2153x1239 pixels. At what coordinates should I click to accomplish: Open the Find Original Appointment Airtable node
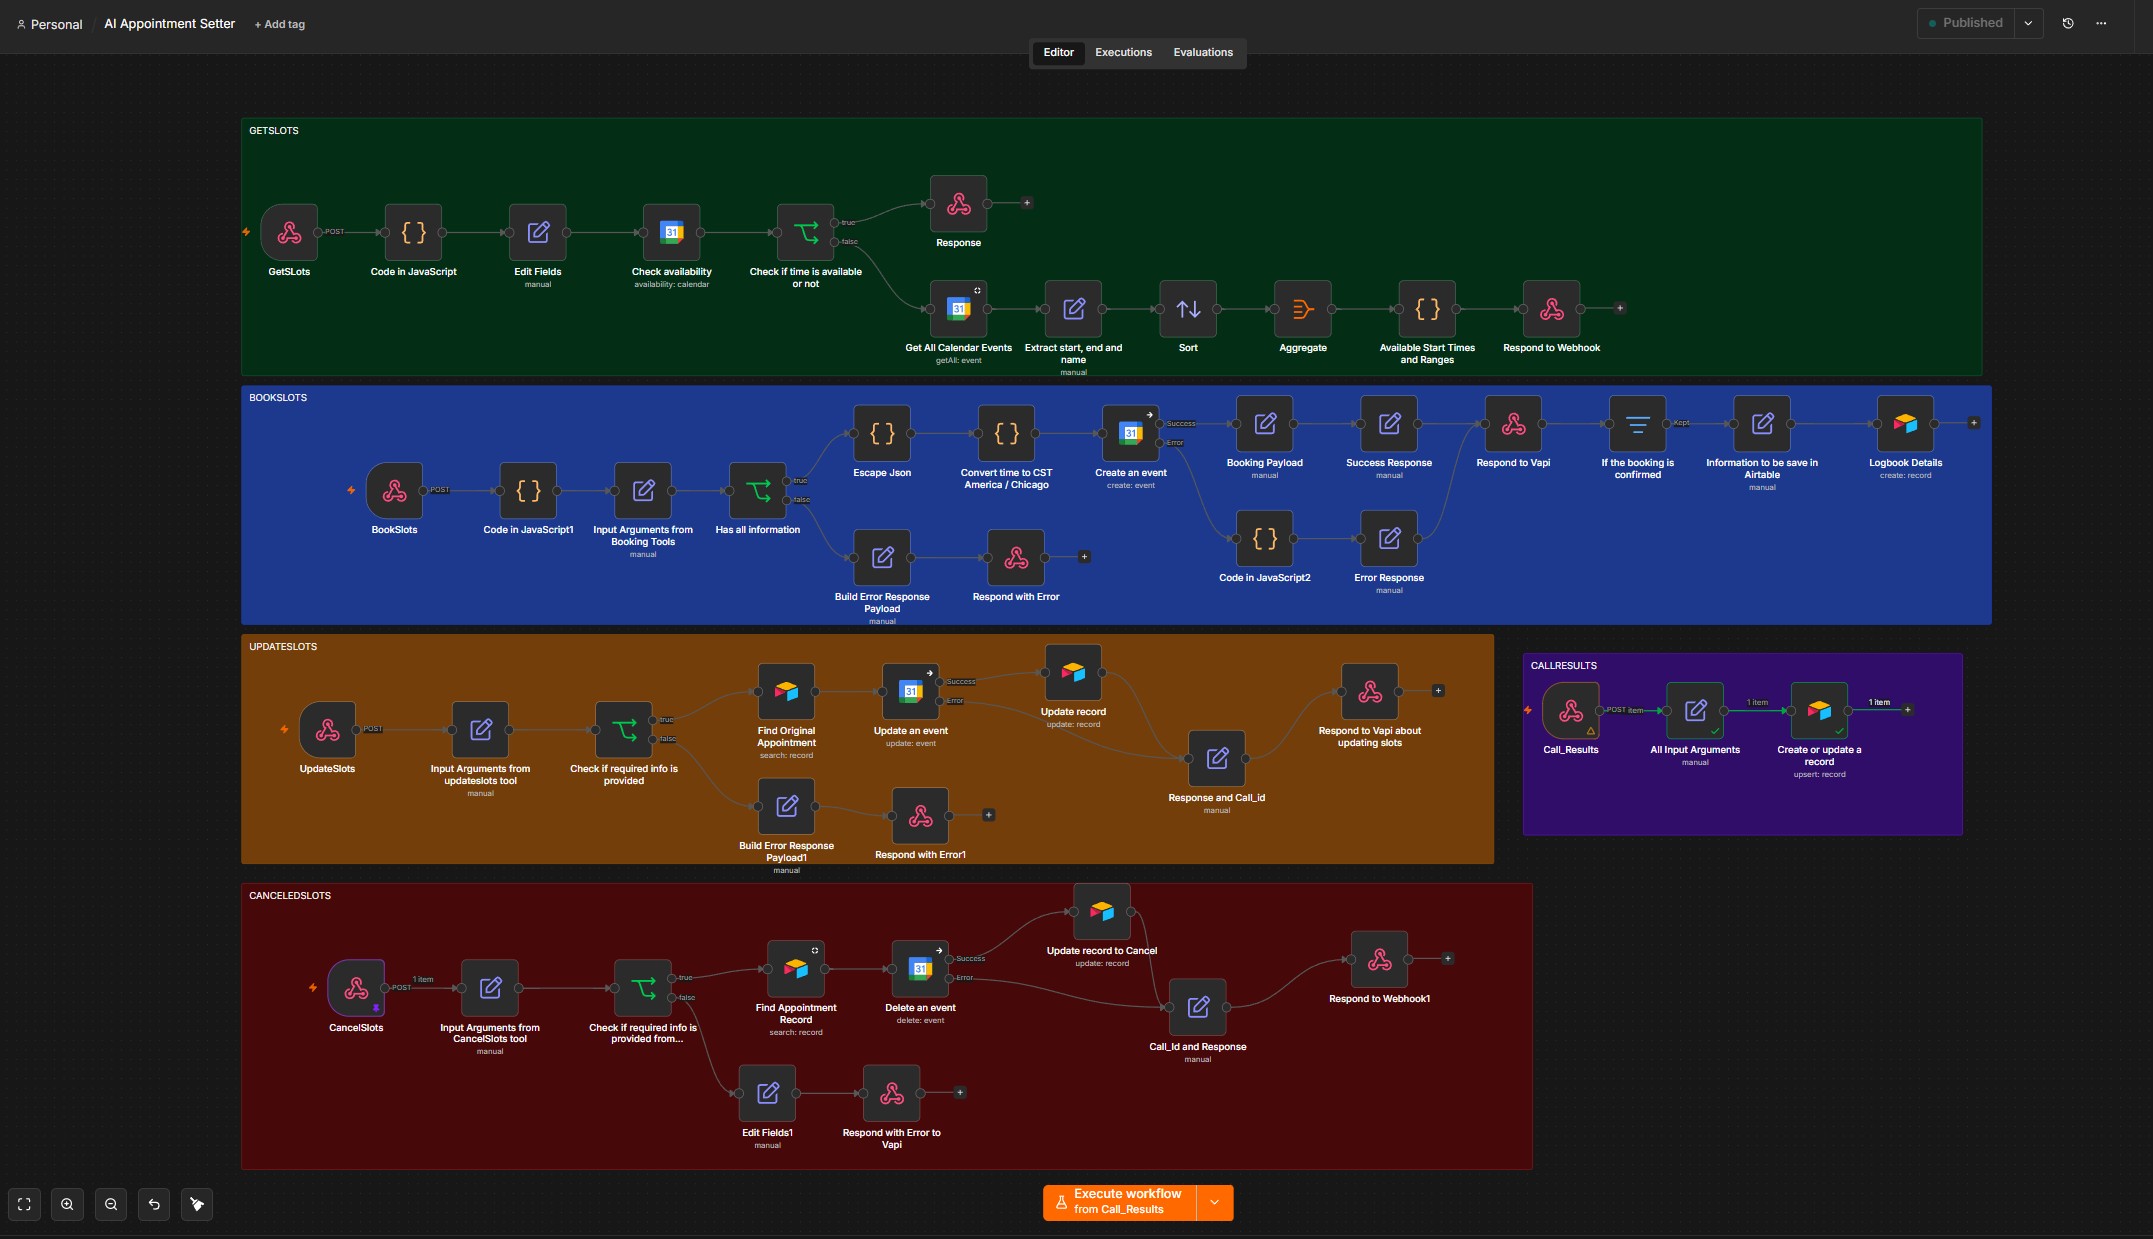coord(787,692)
